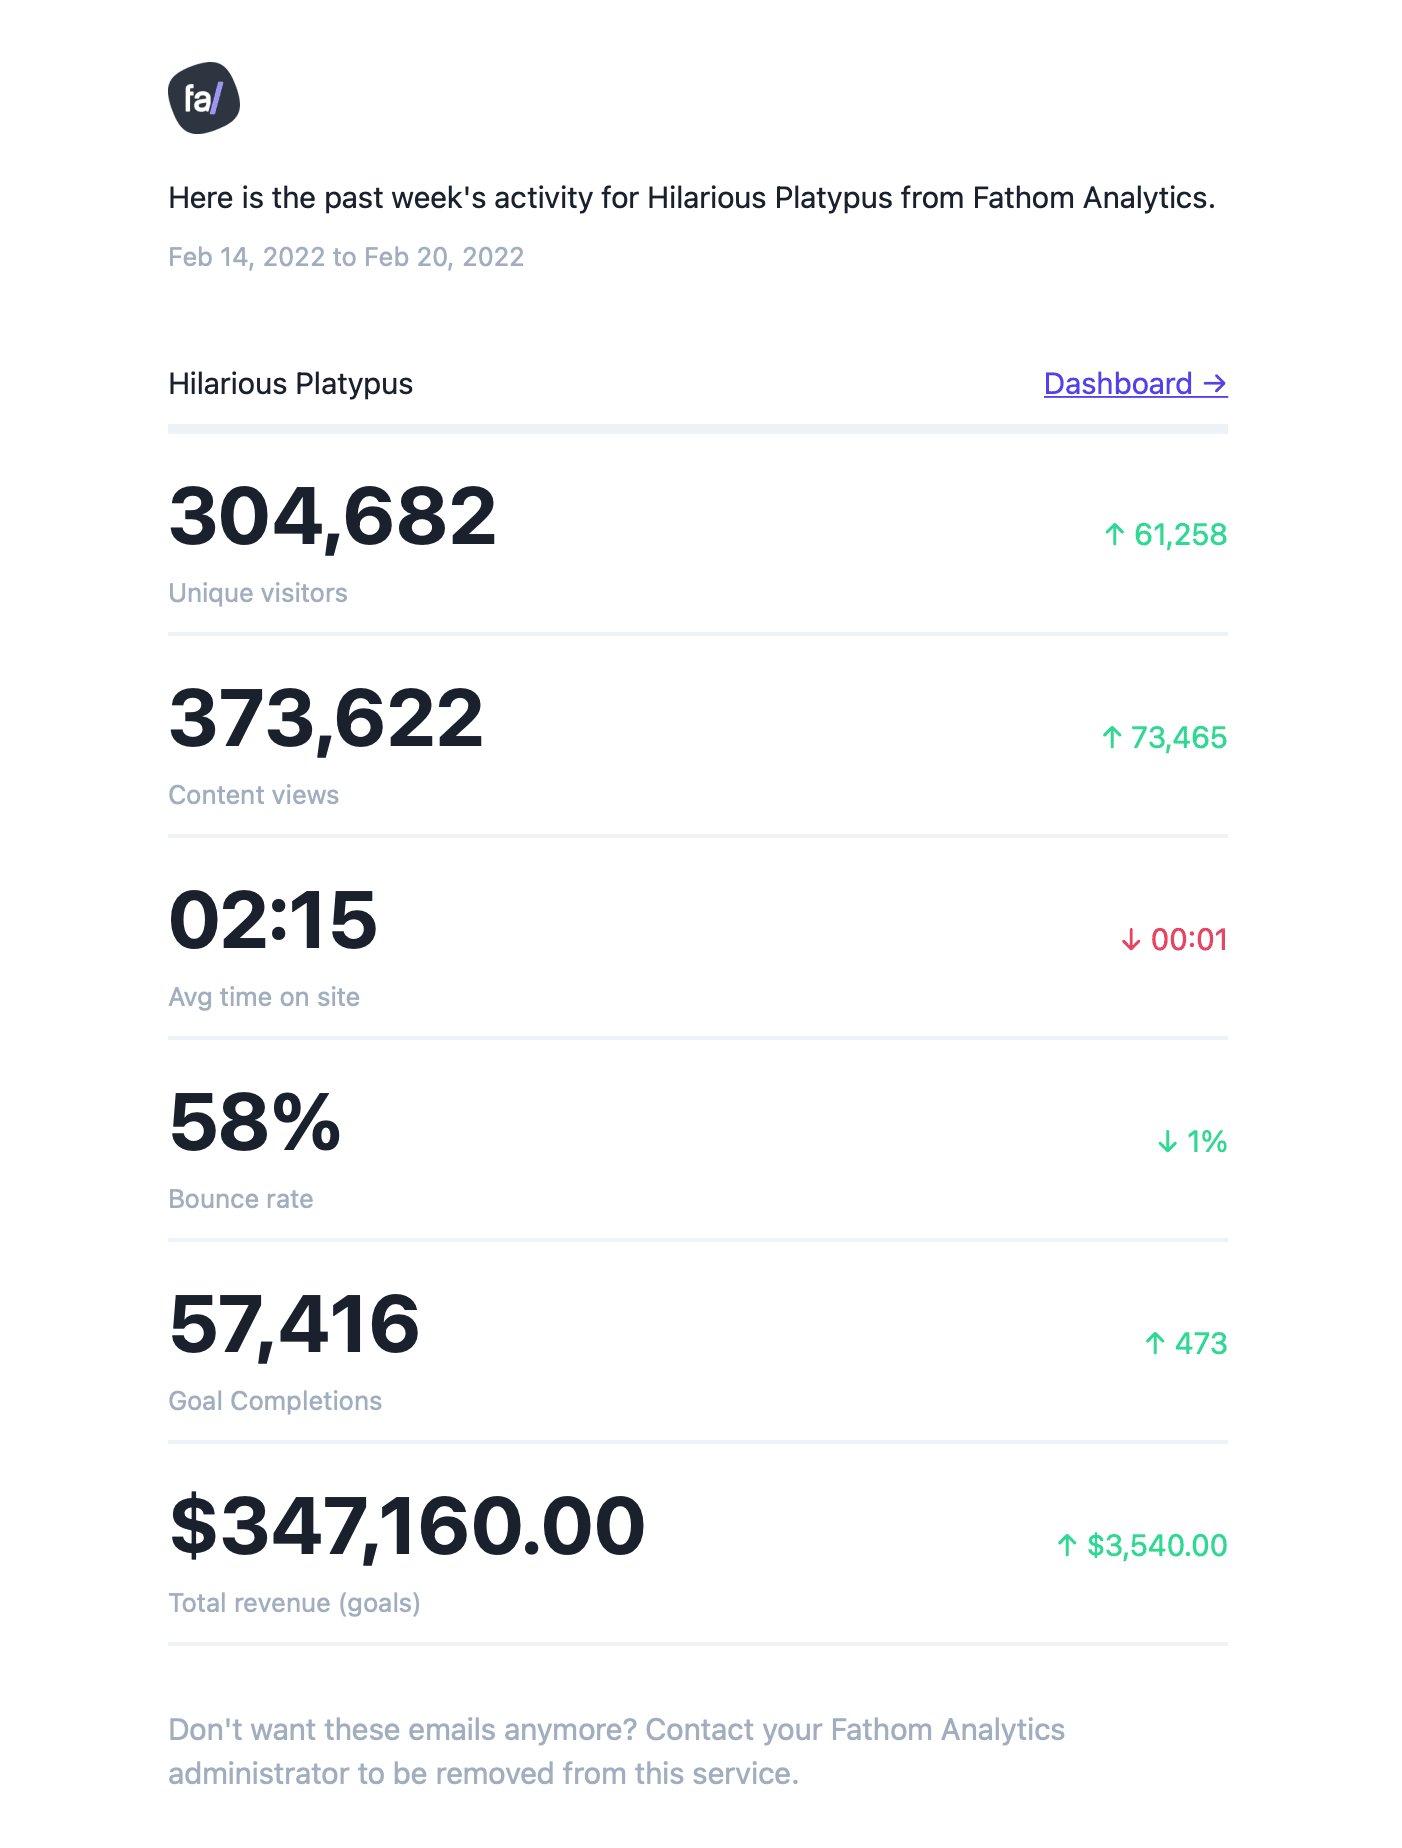Select the 58% bounce rate value

pyautogui.click(x=255, y=1123)
